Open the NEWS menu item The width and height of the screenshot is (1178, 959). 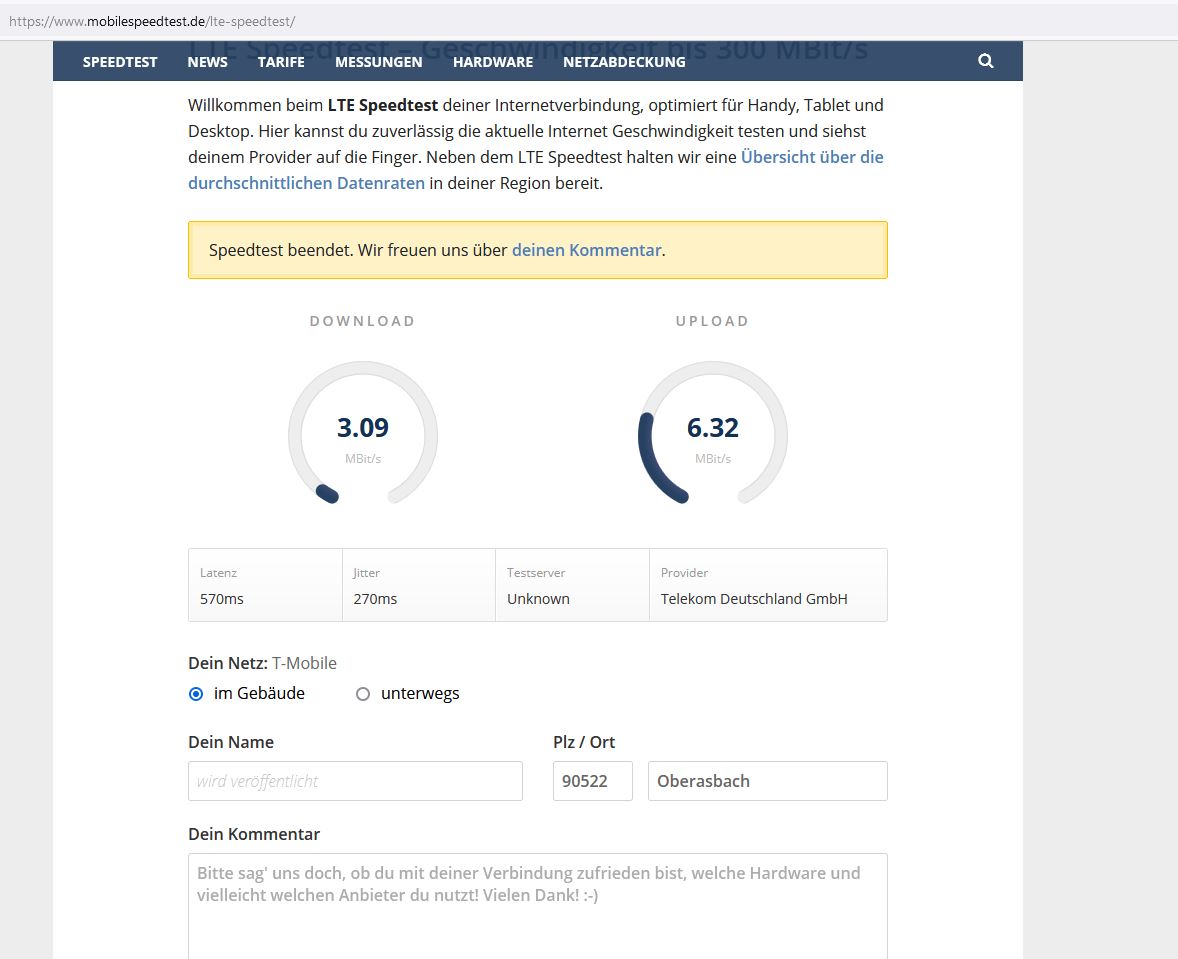(207, 62)
